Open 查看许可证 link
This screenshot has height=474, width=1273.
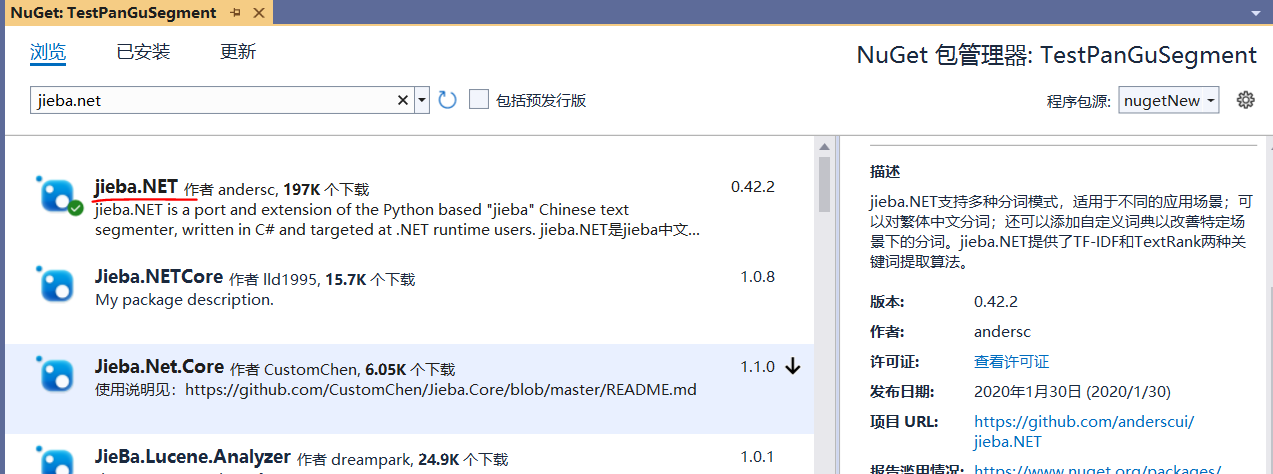[1012, 362]
